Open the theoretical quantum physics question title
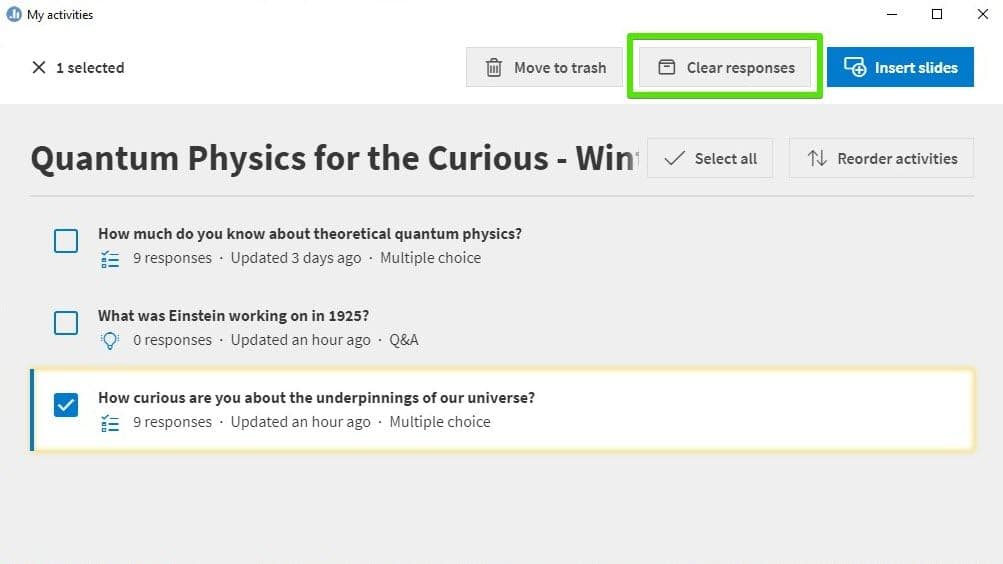1003x564 pixels. 310,234
